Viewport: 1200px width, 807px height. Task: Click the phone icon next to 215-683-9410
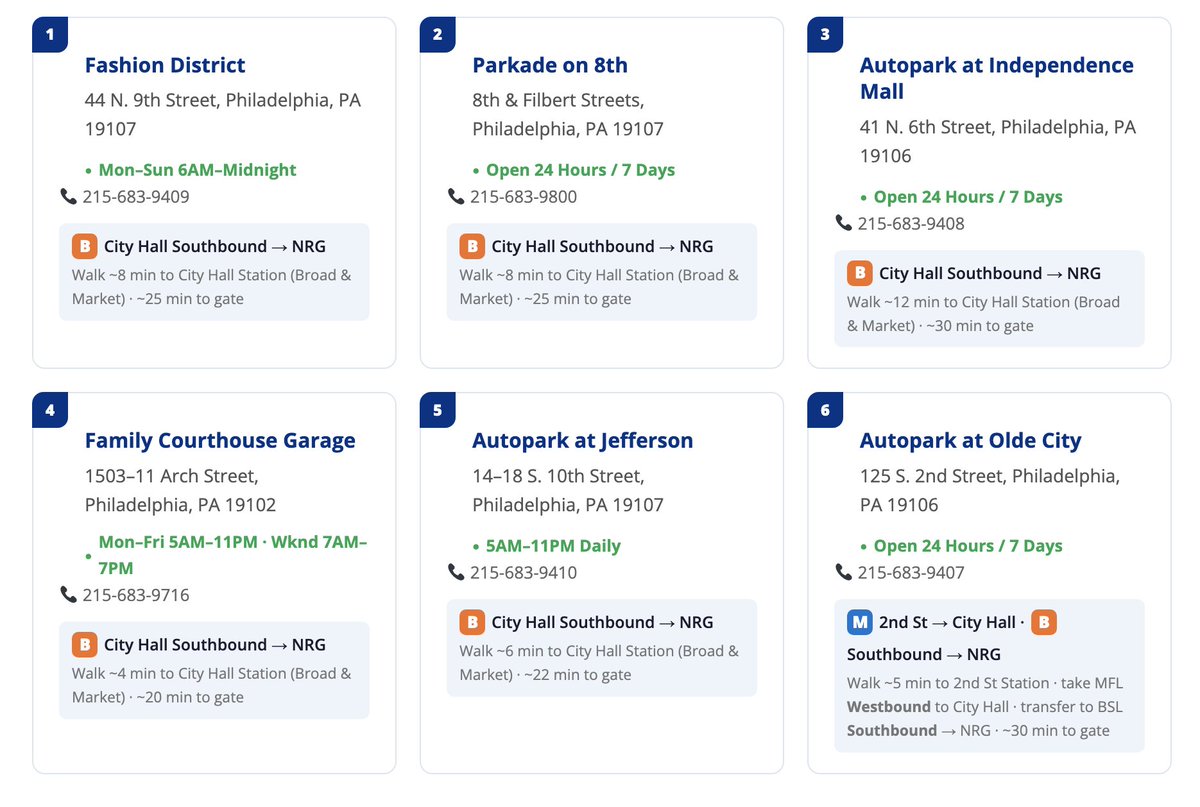[456, 573]
